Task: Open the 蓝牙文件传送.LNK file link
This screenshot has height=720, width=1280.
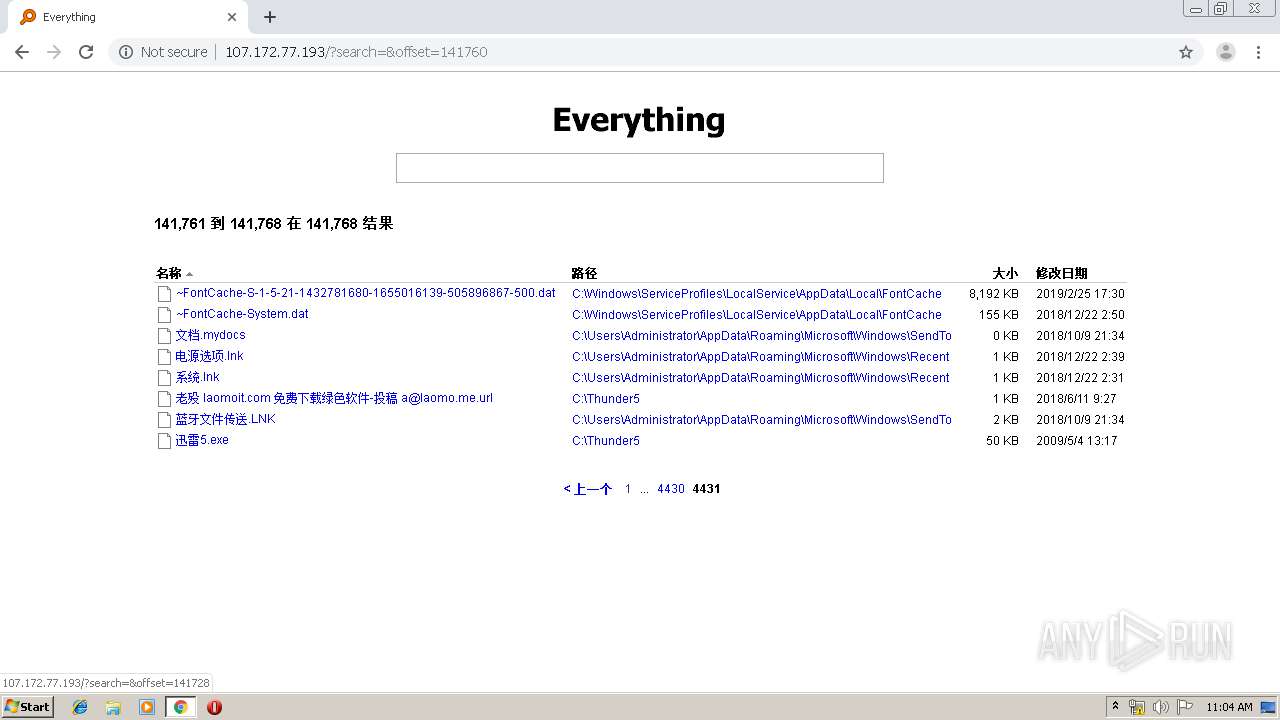Action: coord(226,419)
